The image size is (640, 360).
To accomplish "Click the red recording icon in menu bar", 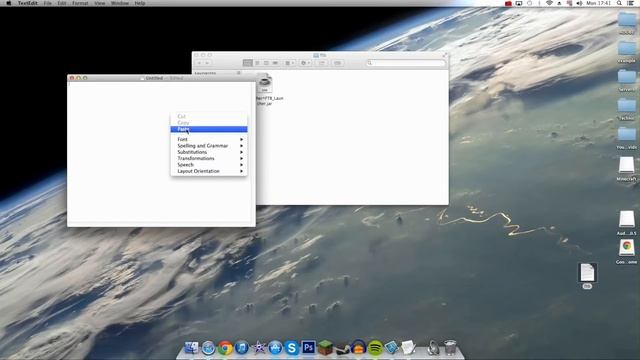I will [508, 3].
